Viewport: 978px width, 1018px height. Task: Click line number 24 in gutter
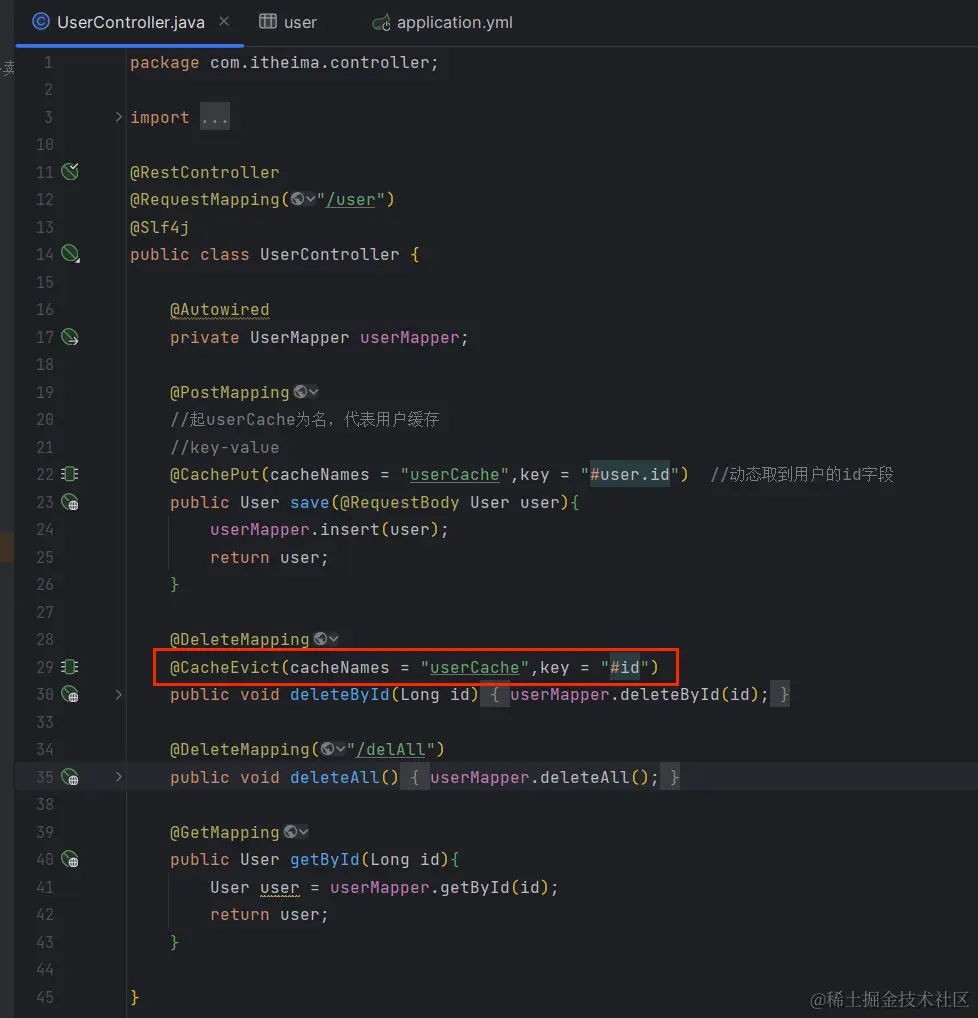(x=45, y=530)
